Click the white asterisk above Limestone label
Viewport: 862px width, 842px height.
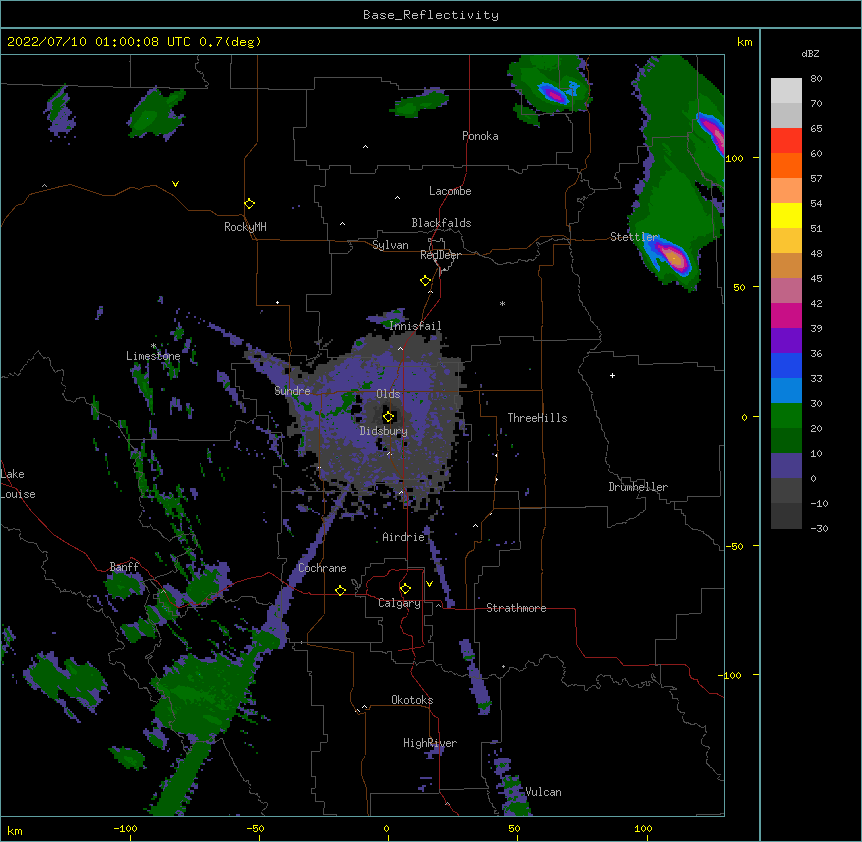(153, 346)
